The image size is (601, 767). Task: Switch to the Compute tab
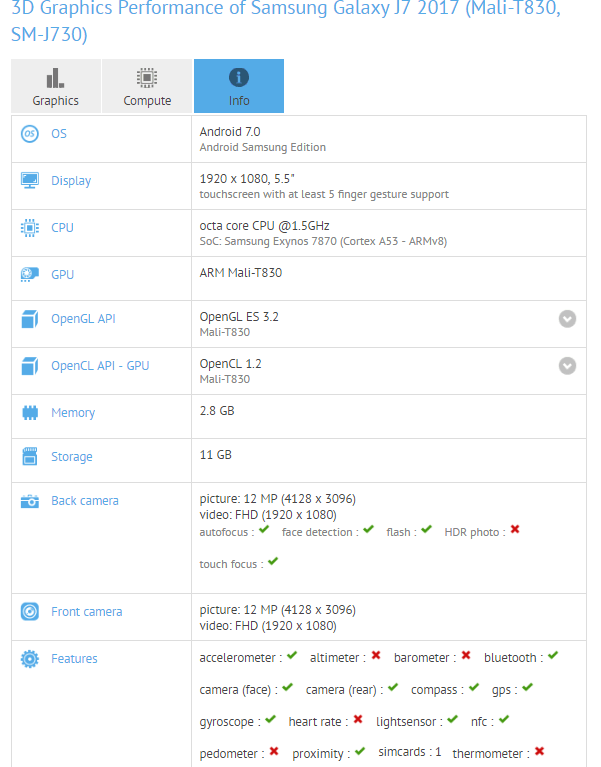pos(147,86)
